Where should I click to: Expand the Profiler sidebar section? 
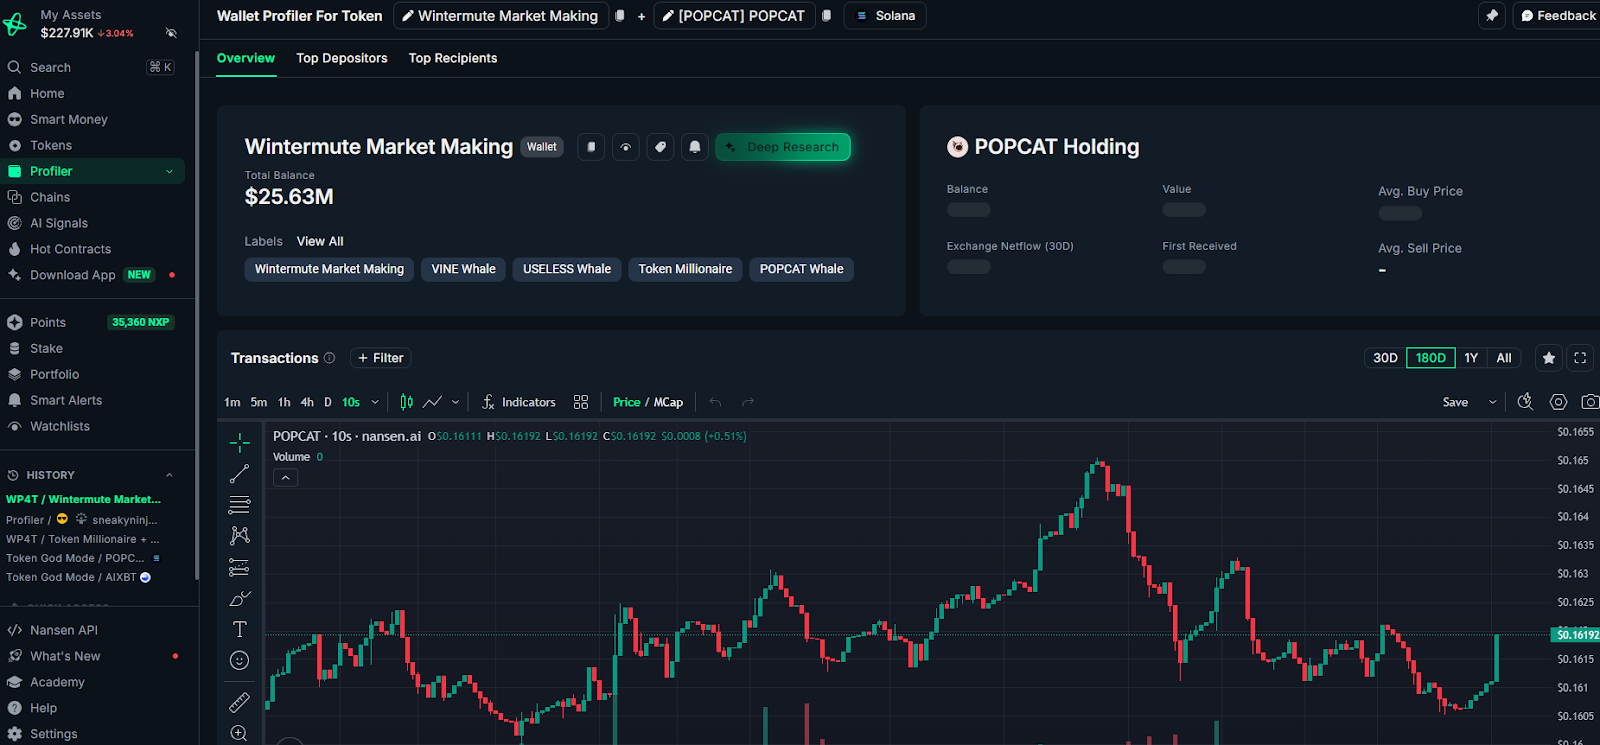[x=169, y=172]
